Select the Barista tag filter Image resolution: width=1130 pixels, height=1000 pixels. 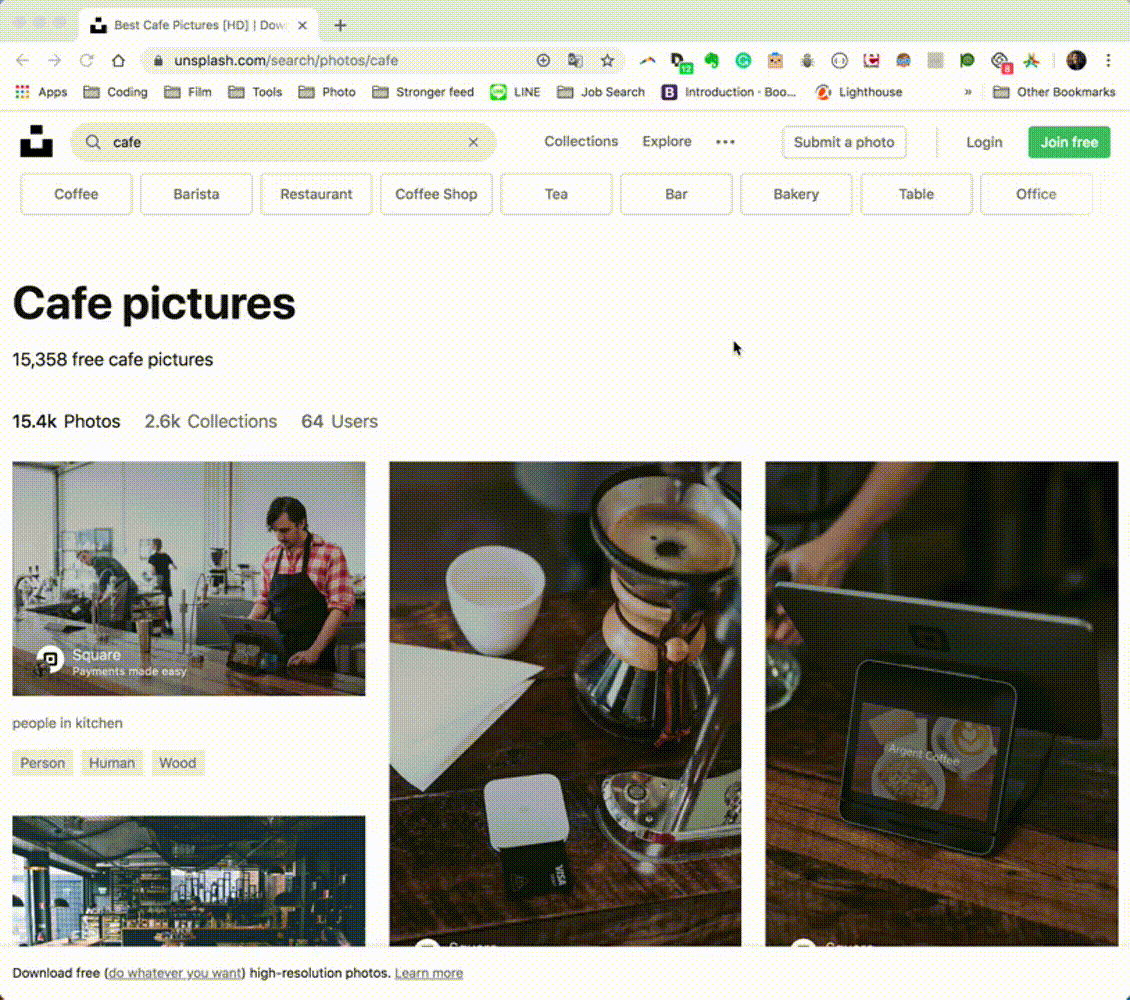[x=196, y=194]
